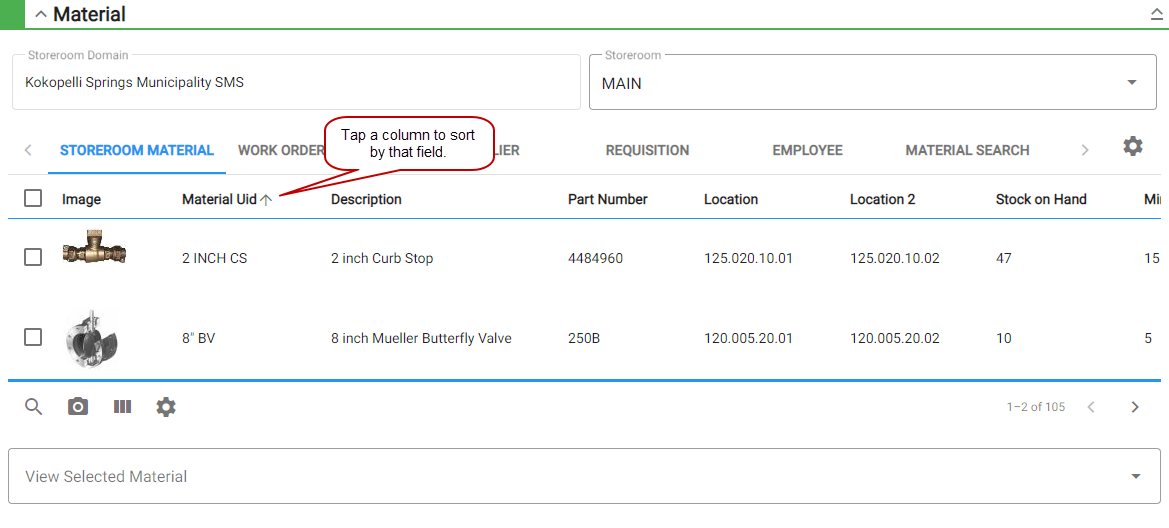
Task: Open tab settings gear at top right
Action: click(x=1132, y=147)
